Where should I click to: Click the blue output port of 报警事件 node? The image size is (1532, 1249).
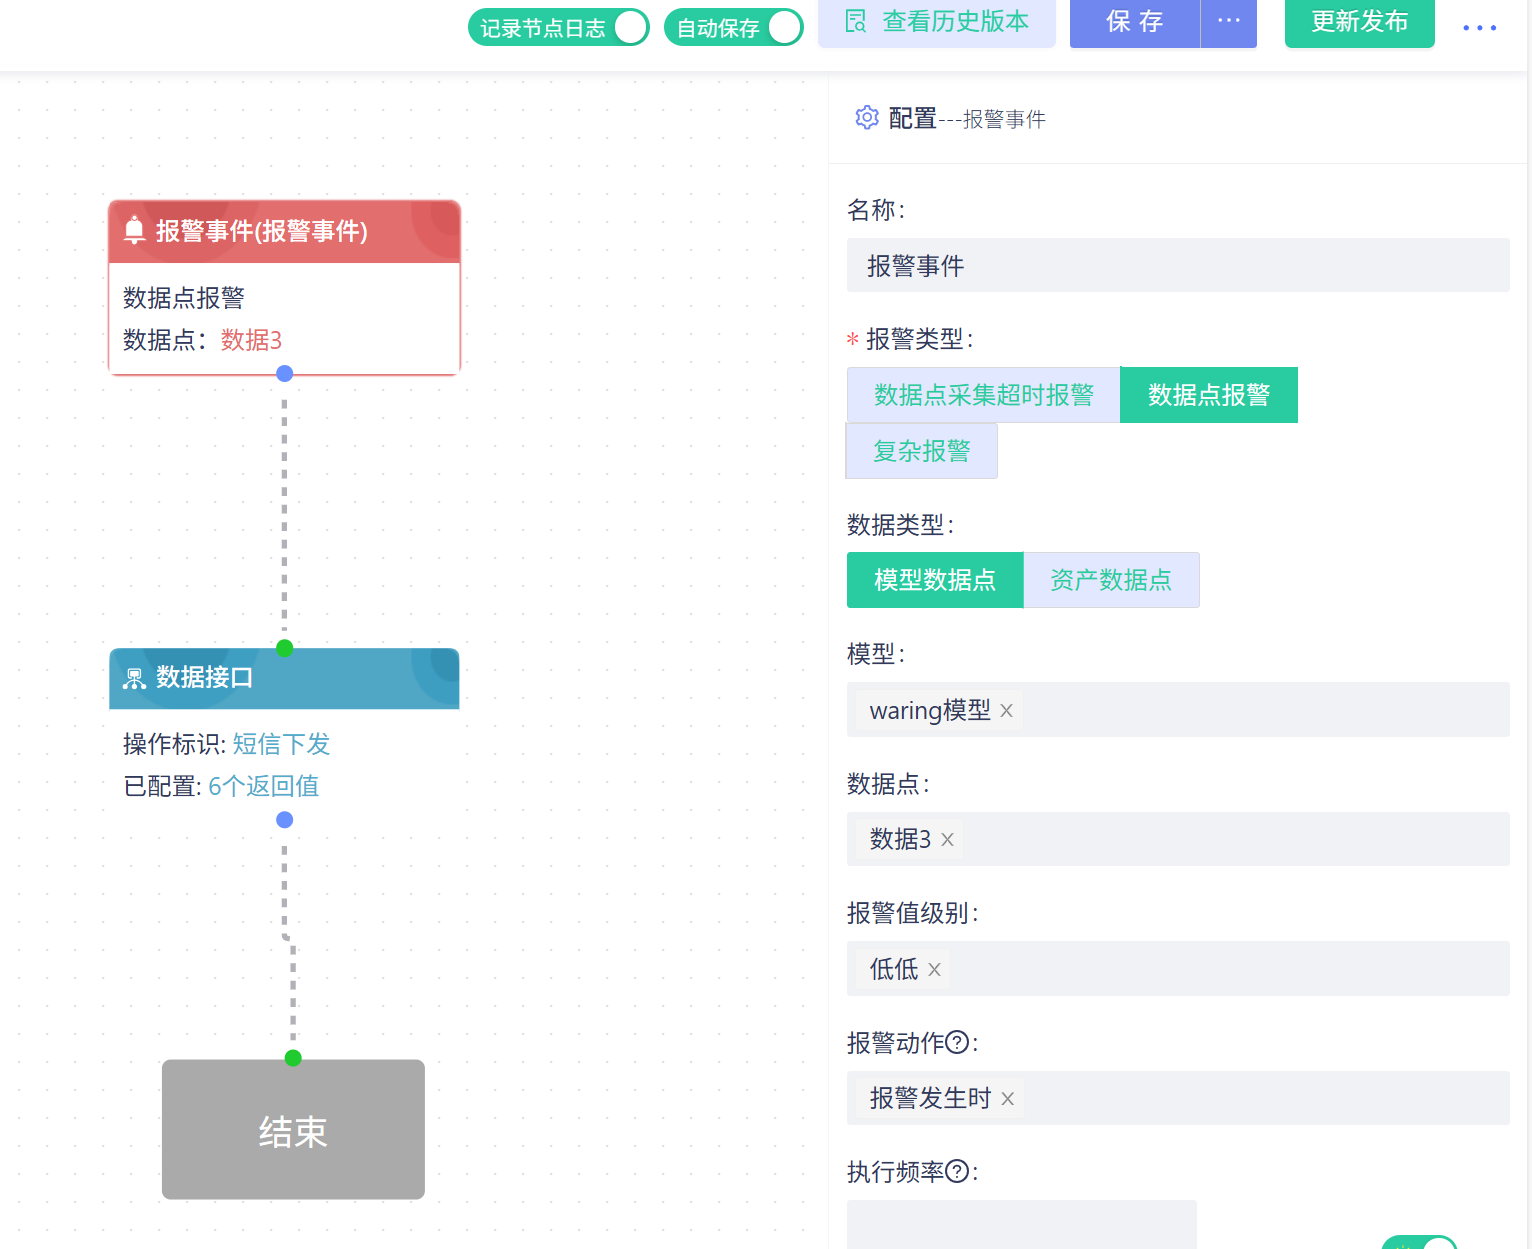[x=285, y=373]
